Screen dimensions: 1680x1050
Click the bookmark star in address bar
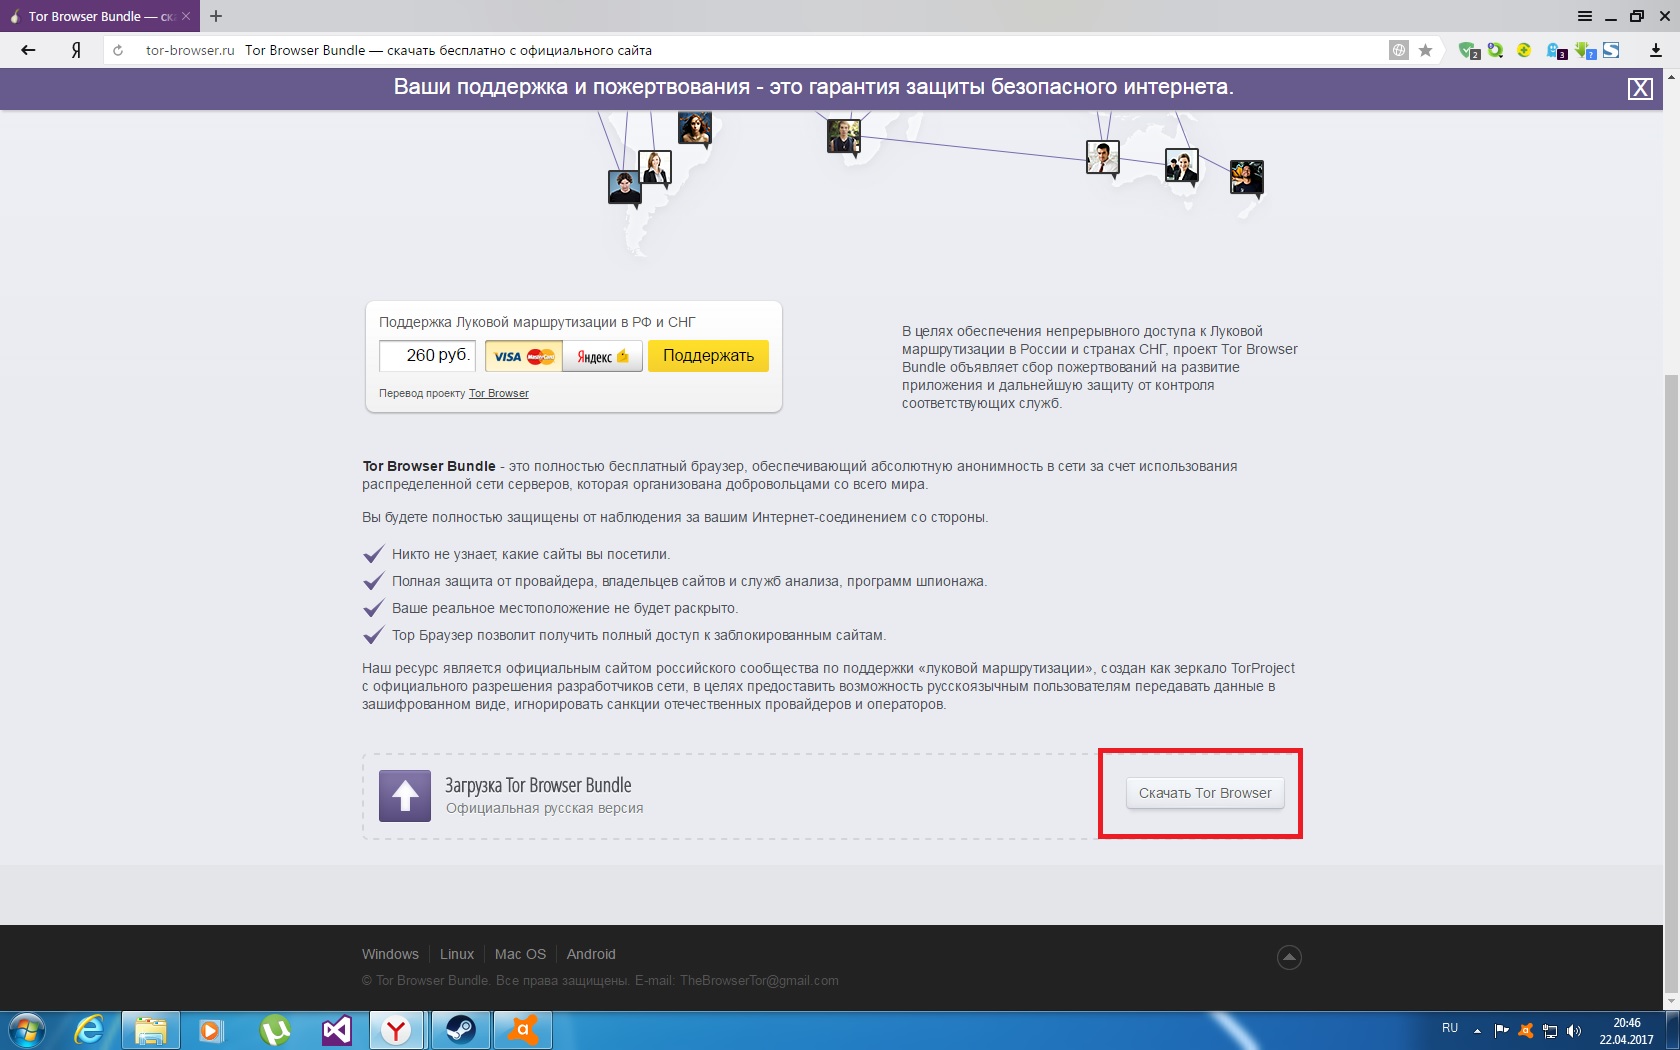point(1426,50)
